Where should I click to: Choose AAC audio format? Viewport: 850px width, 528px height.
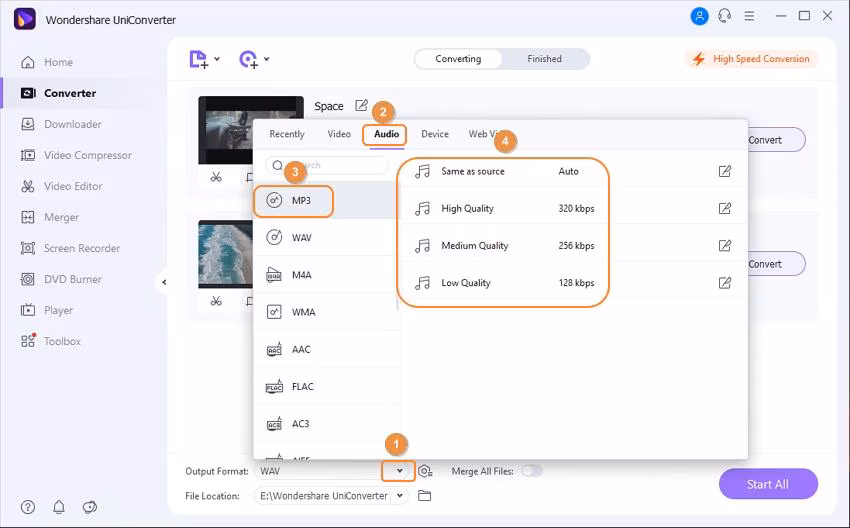click(326, 349)
